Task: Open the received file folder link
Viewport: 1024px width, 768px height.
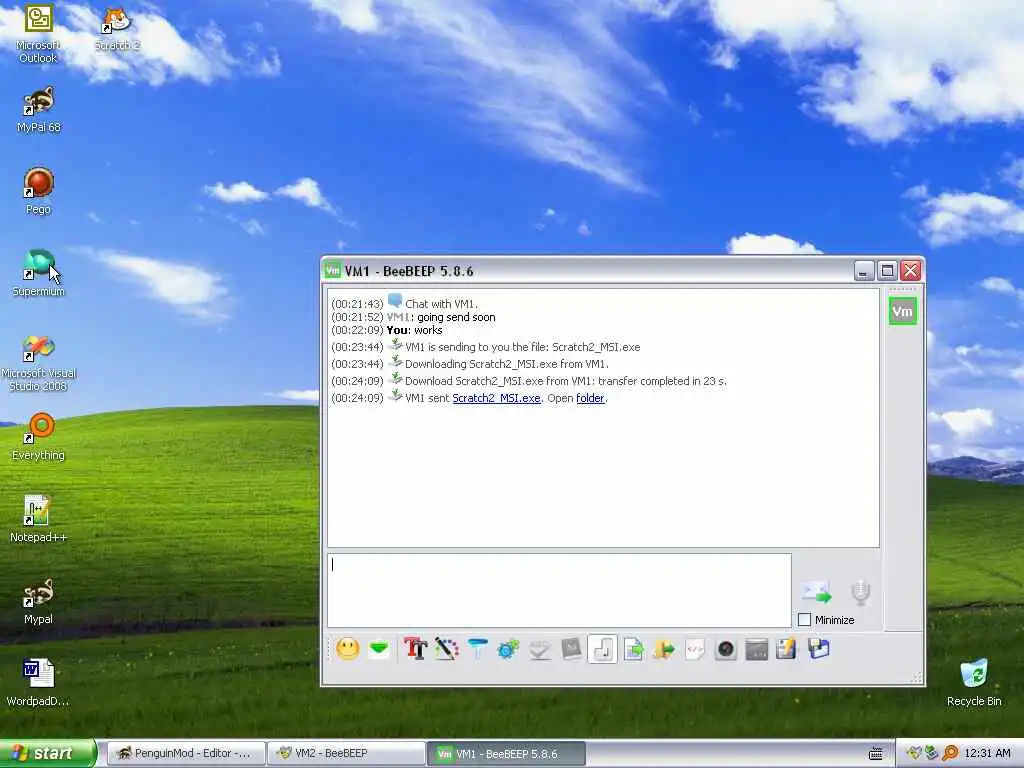Action: (x=590, y=398)
